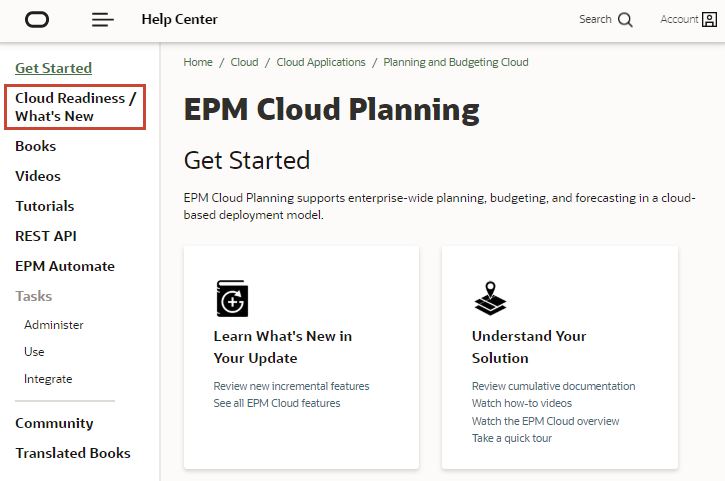Click Review new incremental features link
Image resolution: width=725 pixels, height=481 pixels.
tap(291, 386)
